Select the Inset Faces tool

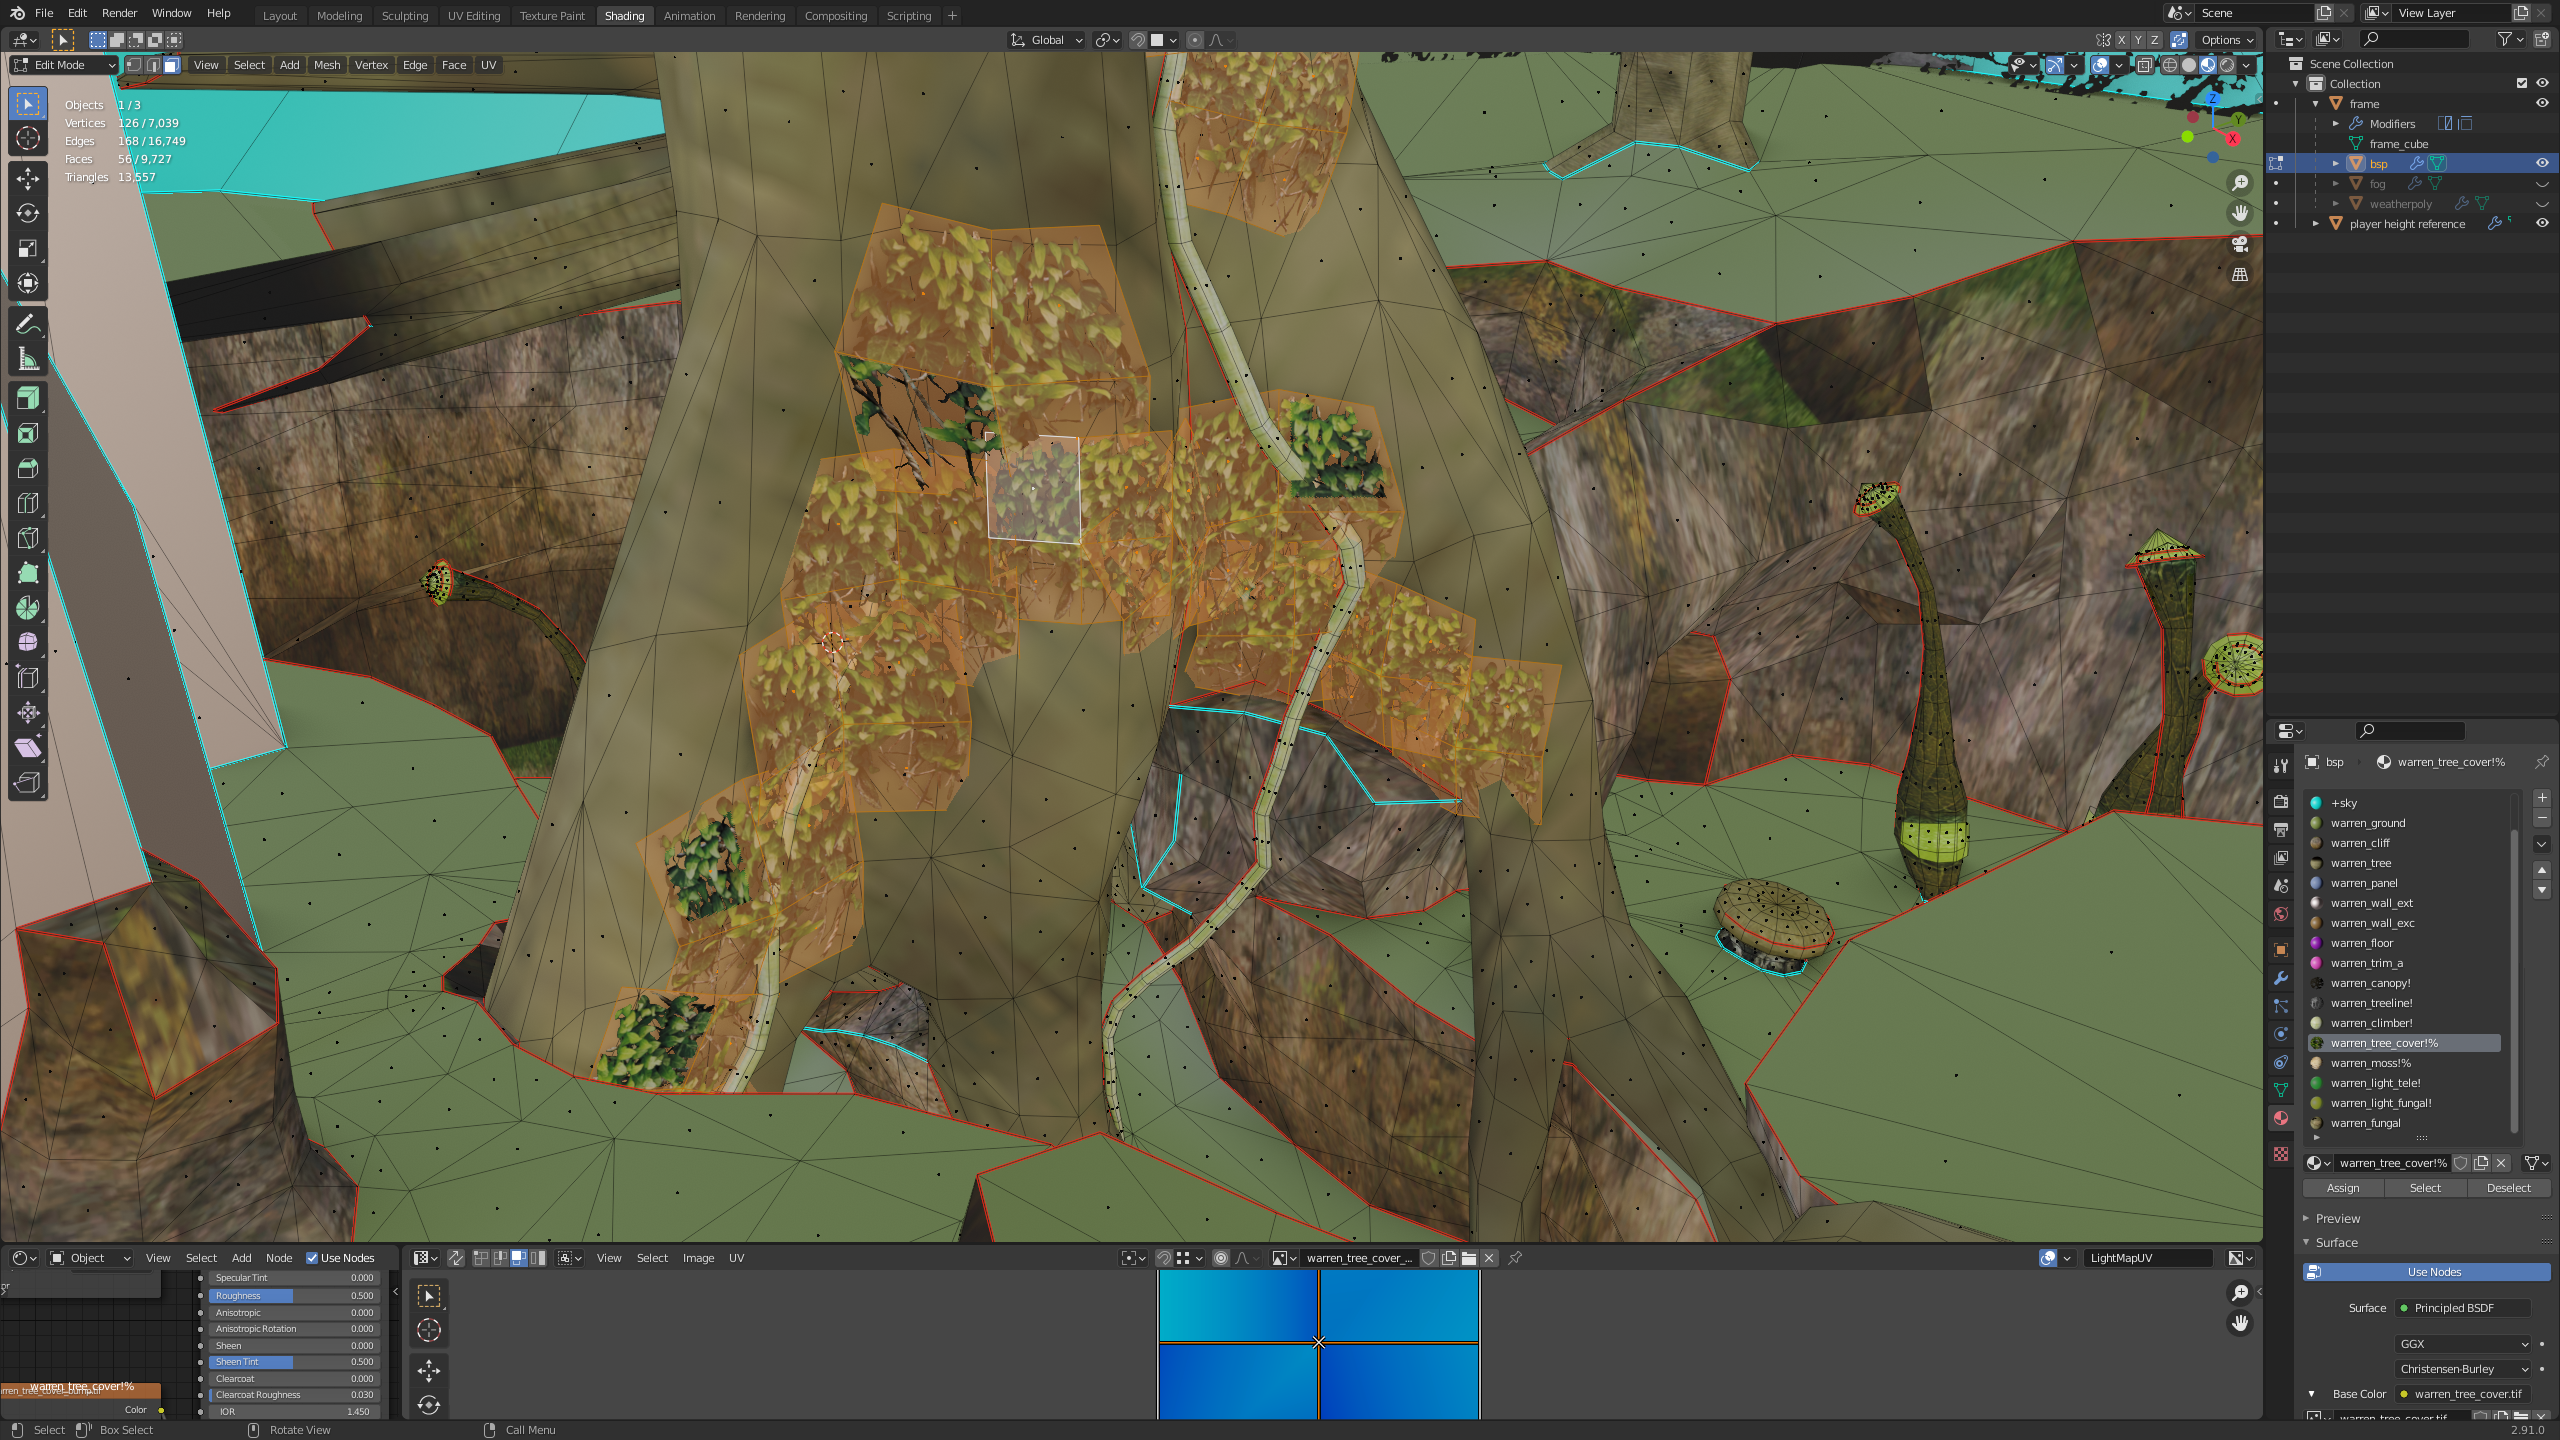(x=28, y=434)
